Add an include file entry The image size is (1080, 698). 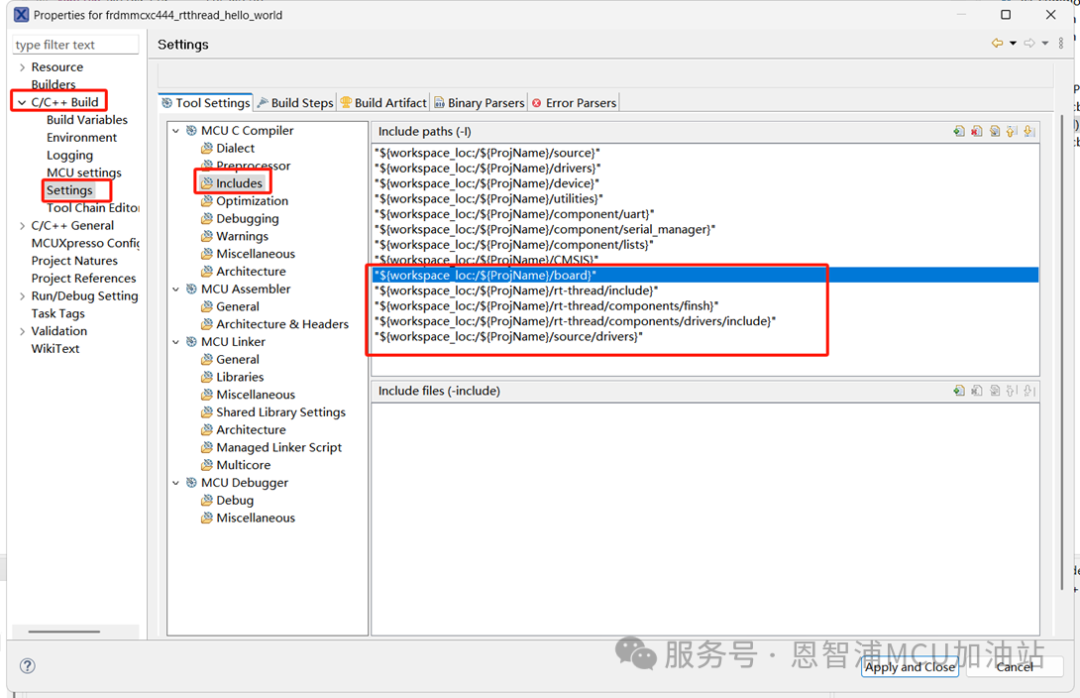click(x=959, y=391)
